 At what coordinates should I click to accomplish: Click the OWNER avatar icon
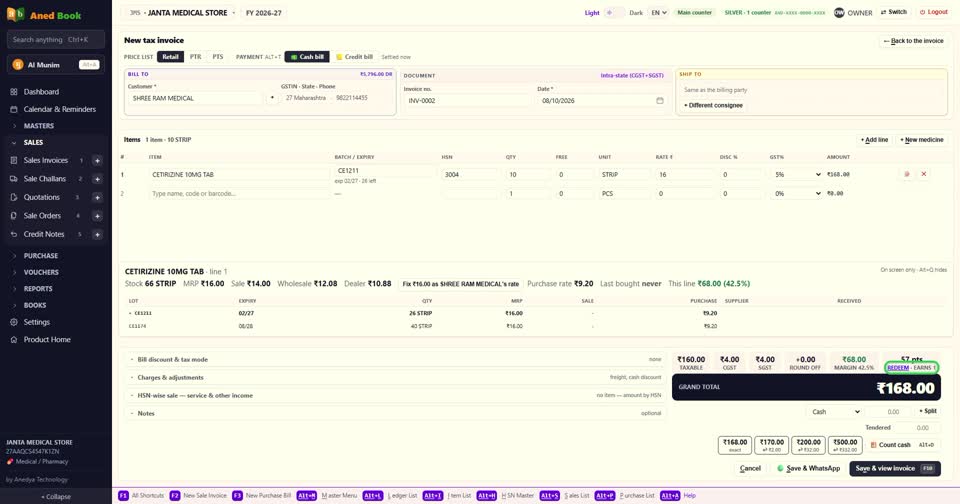[839, 12]
